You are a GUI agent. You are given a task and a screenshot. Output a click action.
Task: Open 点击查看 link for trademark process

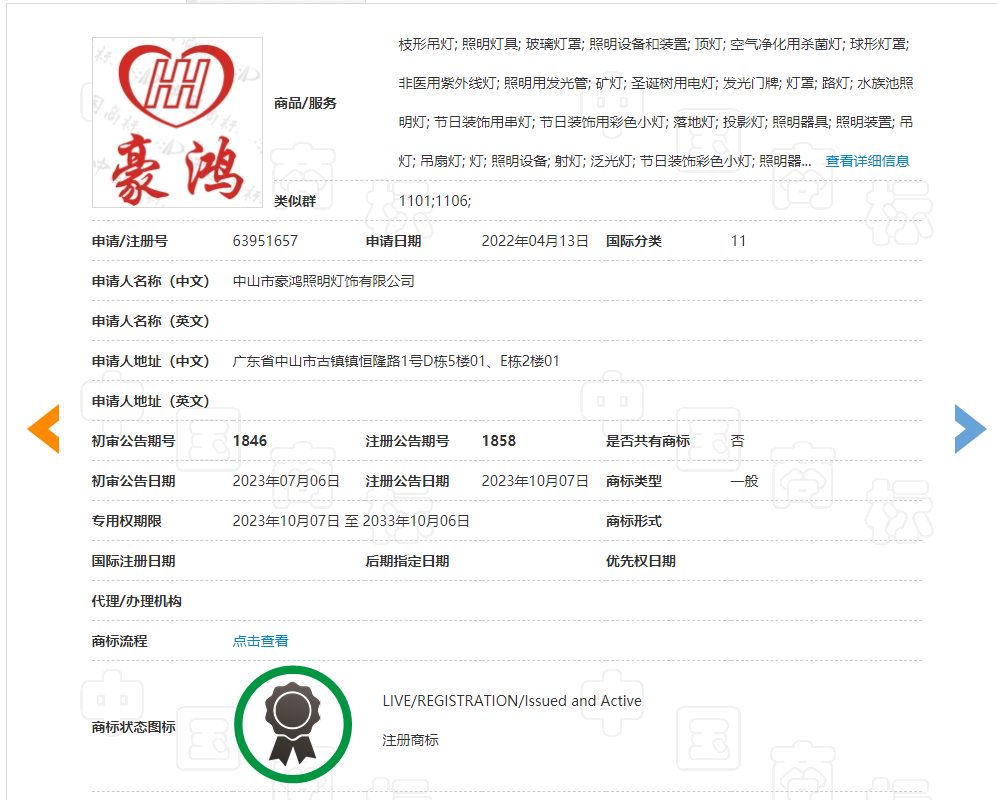(x=260, y=641)
